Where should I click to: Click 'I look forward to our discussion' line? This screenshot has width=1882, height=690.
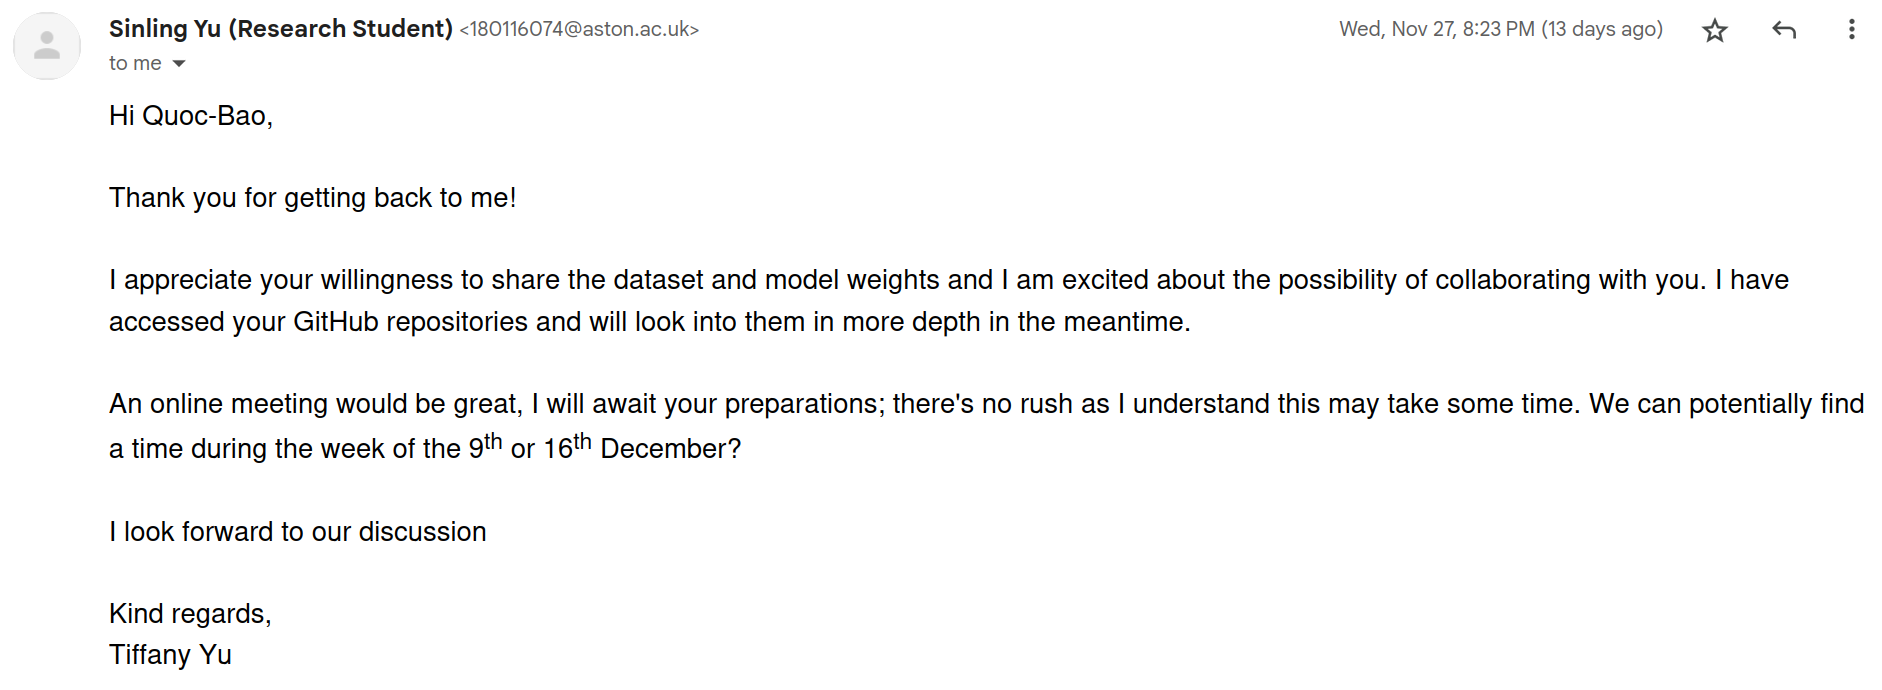298,532
